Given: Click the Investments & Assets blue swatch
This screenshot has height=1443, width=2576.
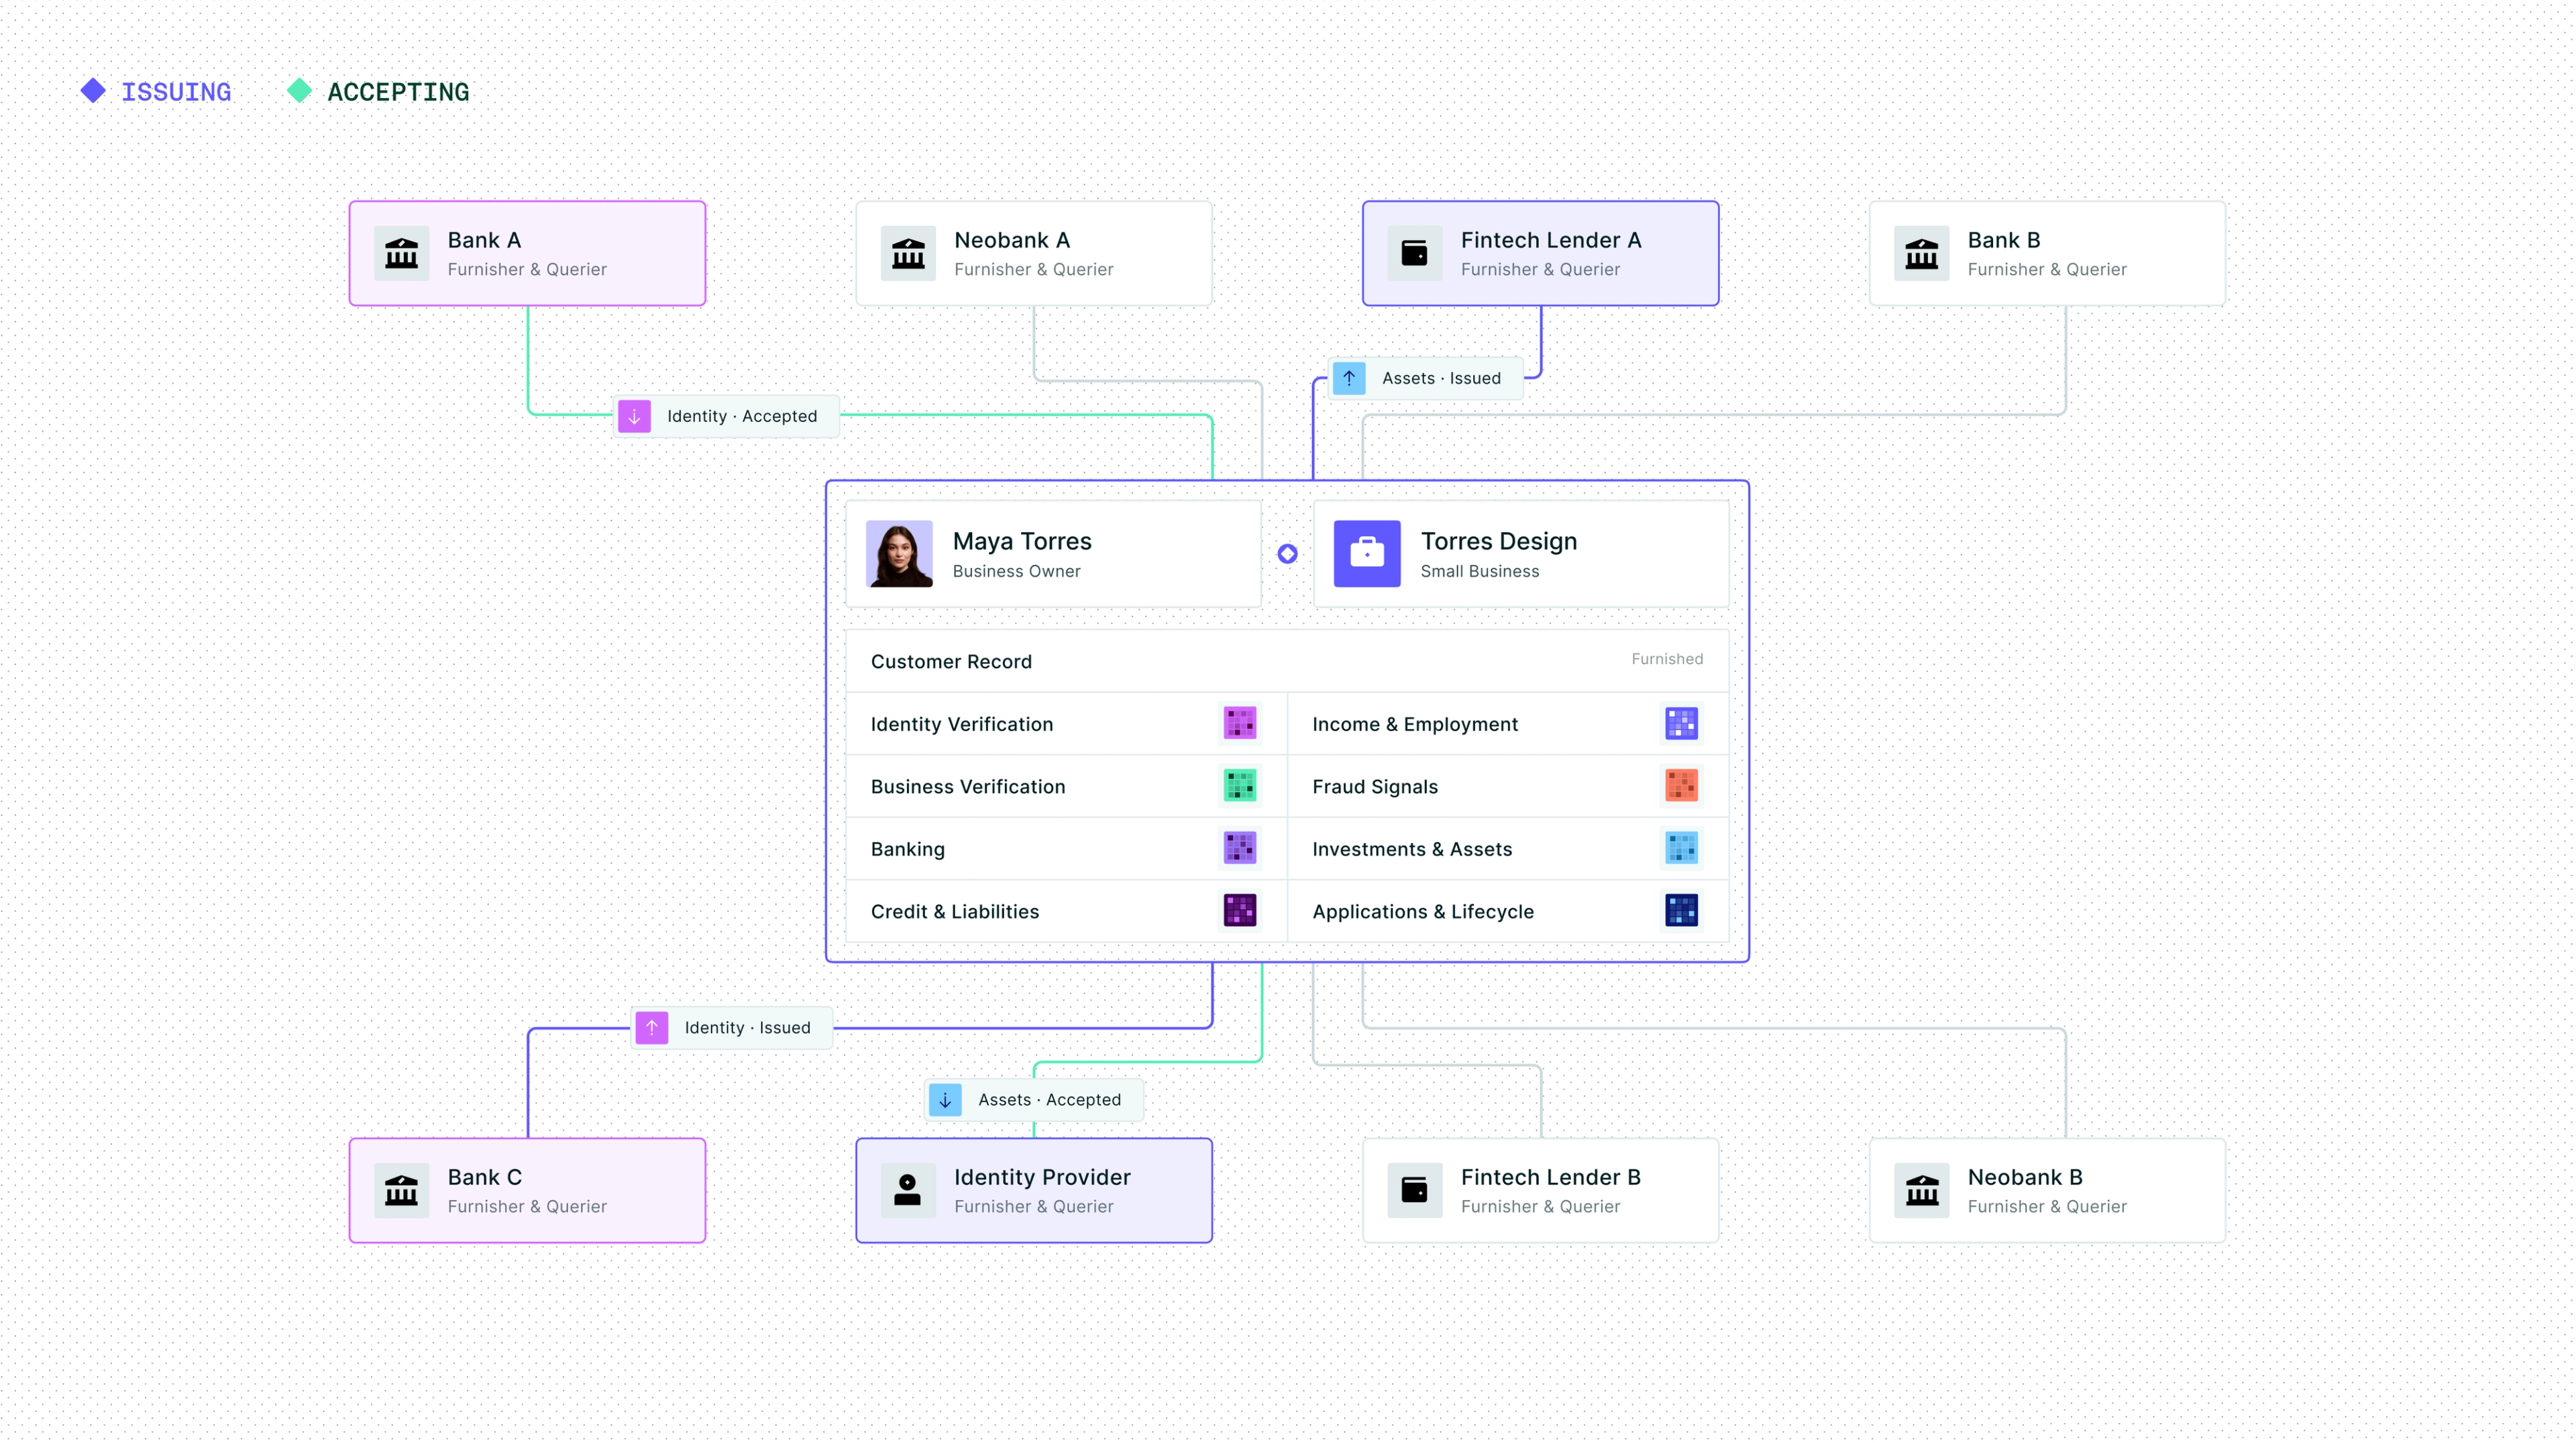Looking at the screenshot, I should tap(1681, 848).
